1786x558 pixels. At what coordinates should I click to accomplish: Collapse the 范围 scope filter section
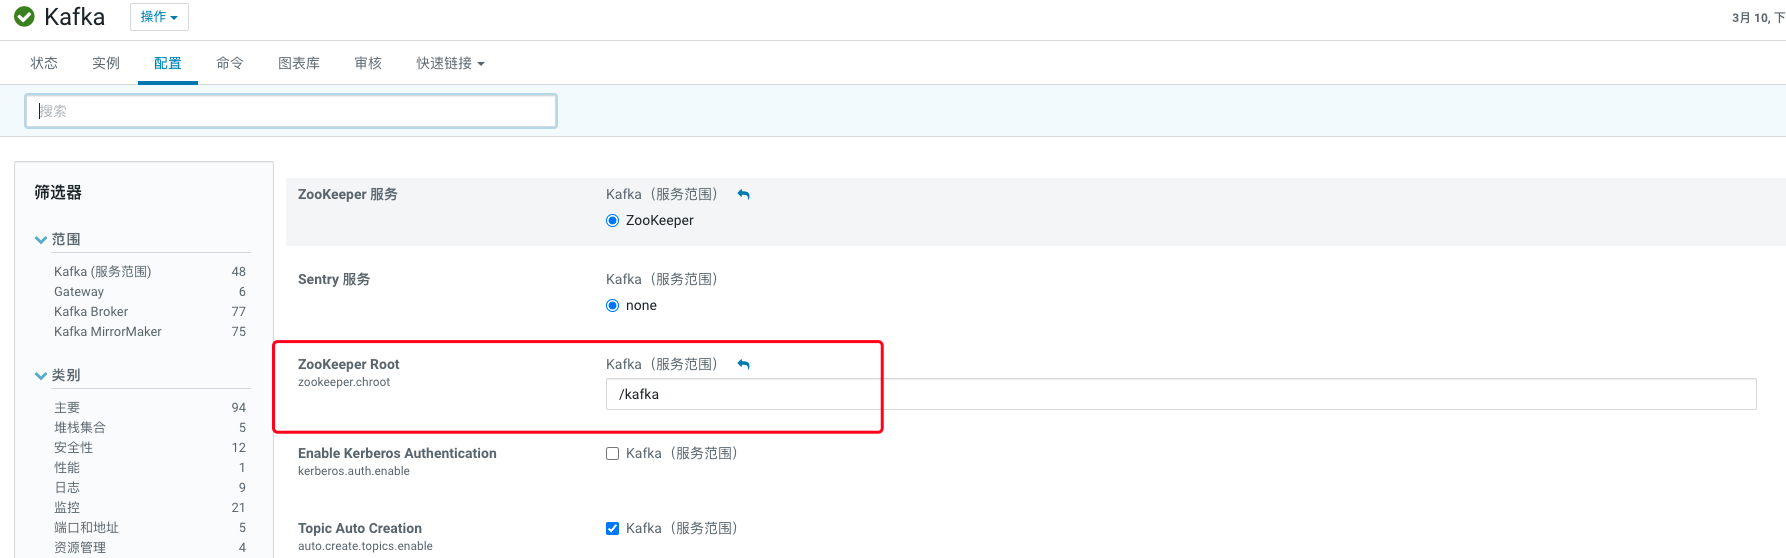click(41, 240)
